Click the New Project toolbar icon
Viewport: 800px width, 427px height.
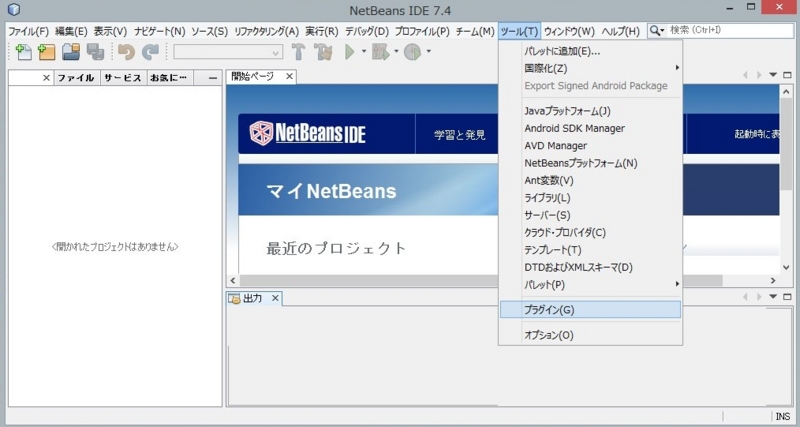(46, 52)
